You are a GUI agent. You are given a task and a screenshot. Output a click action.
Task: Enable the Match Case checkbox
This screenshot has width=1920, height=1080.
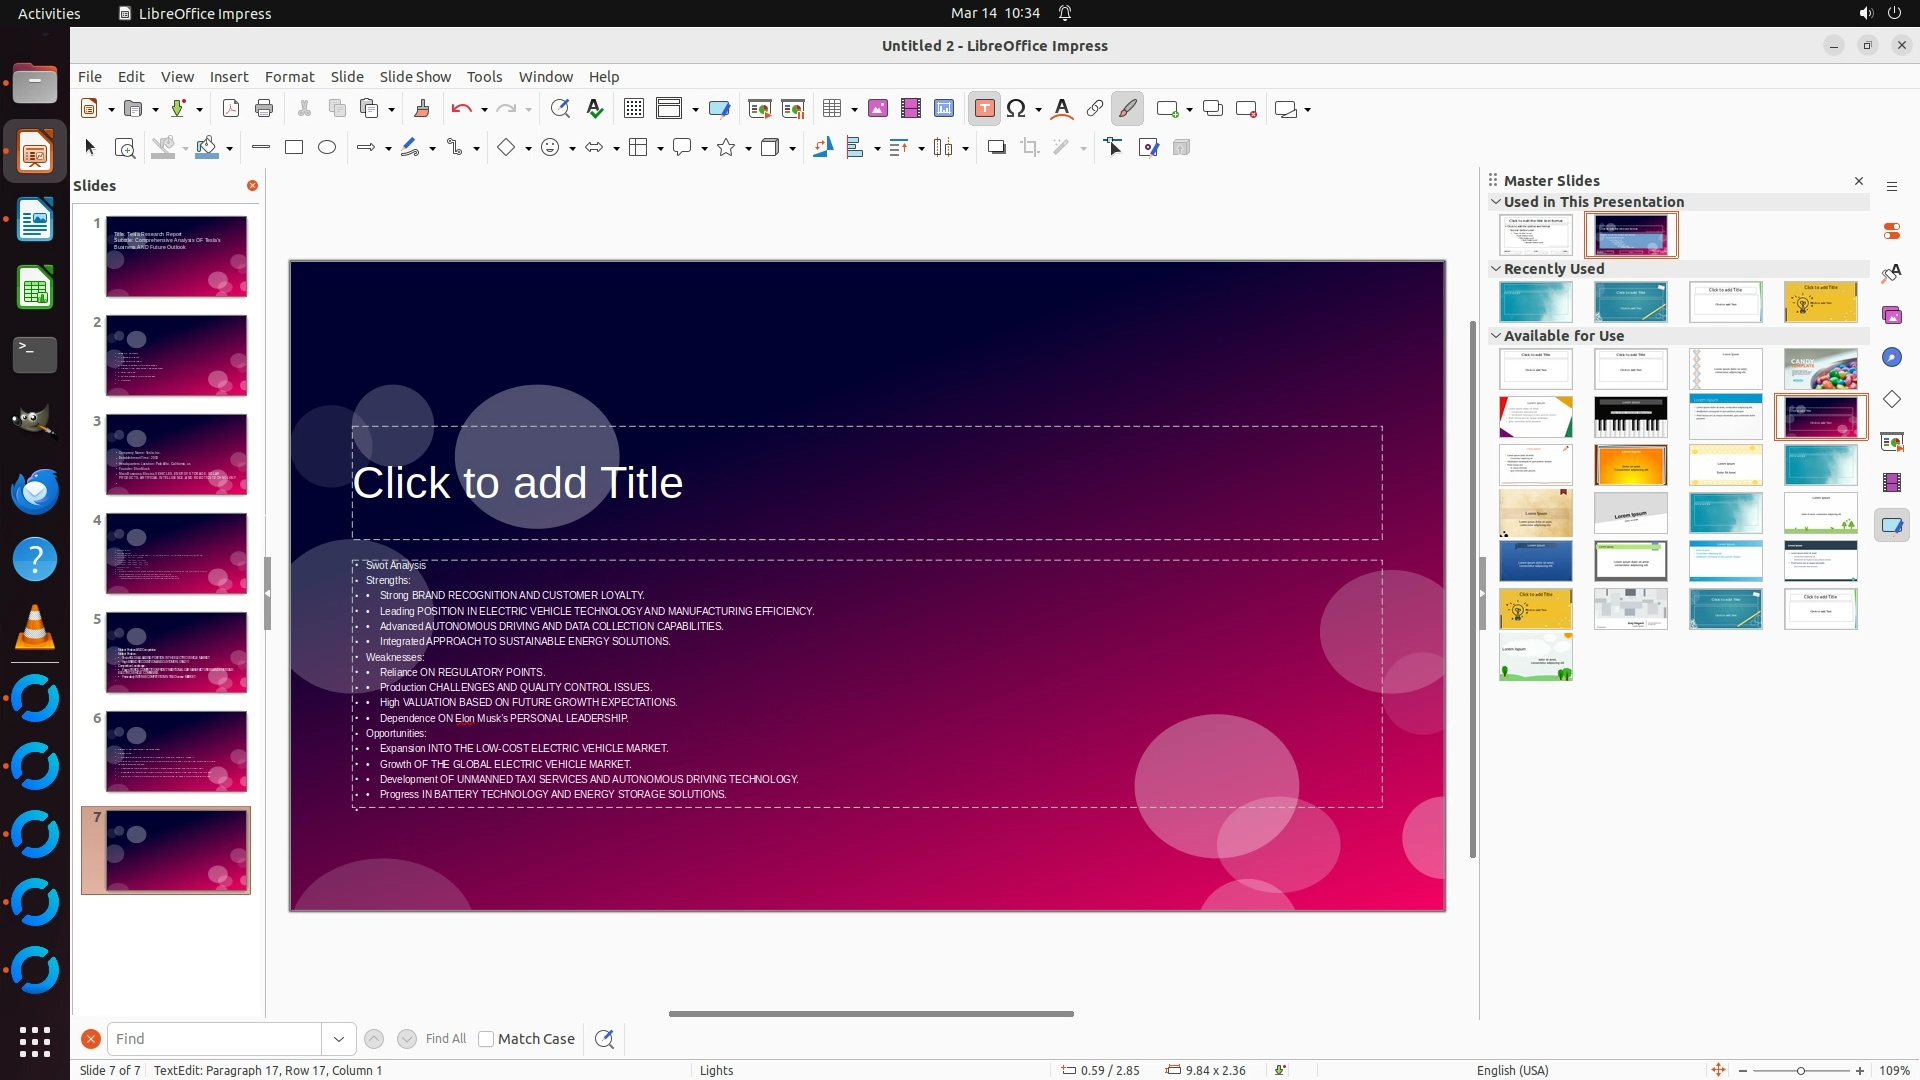point(486,1039)
